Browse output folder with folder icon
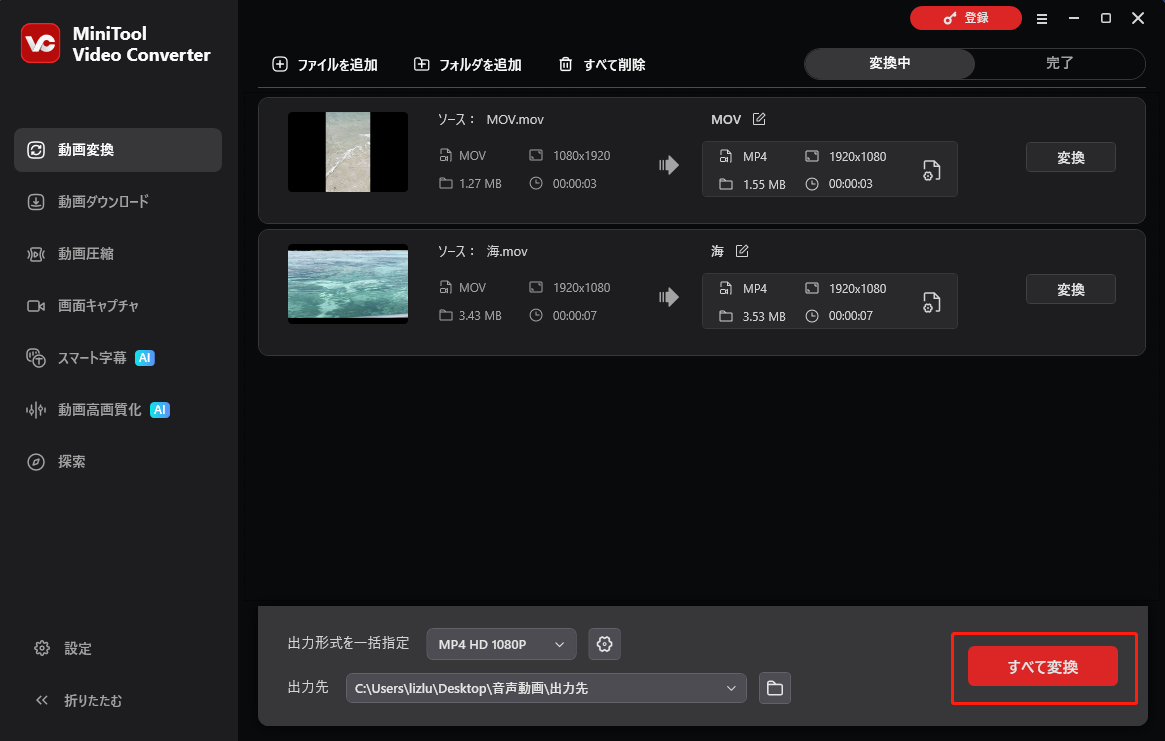 click(775, 688)
